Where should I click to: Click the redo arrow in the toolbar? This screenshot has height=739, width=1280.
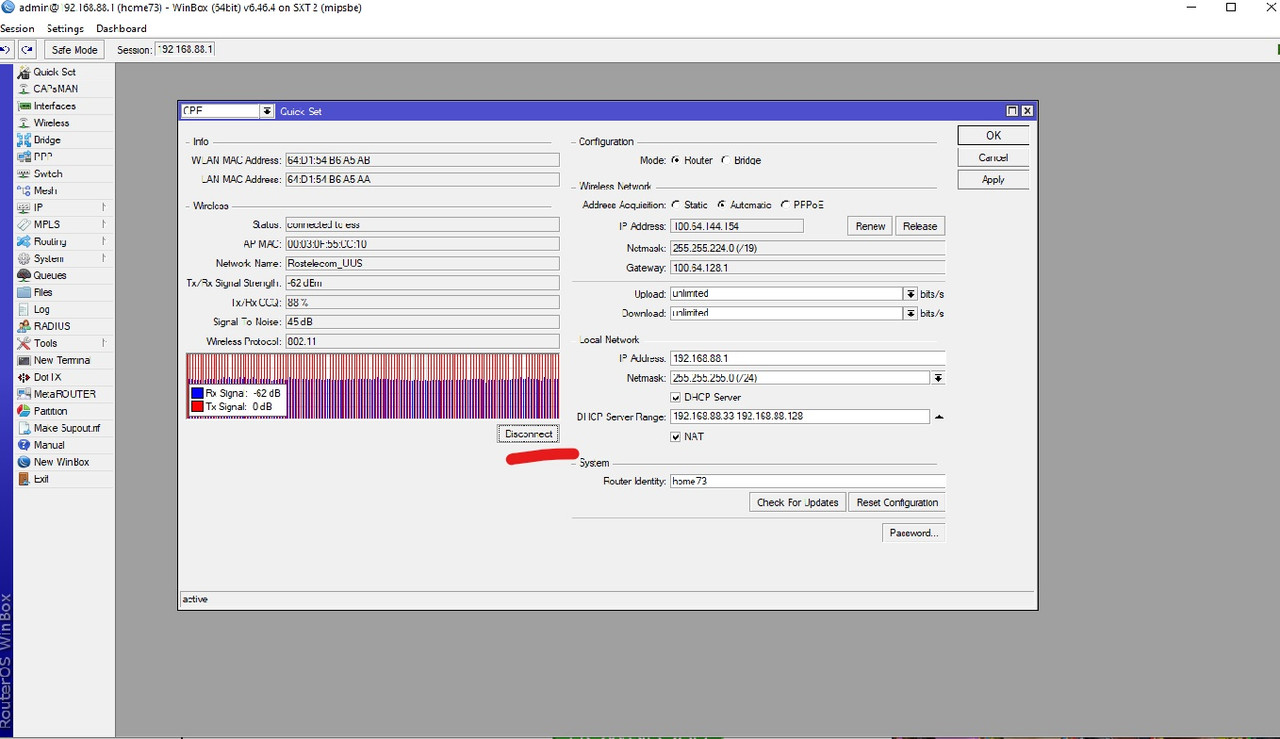27,50
